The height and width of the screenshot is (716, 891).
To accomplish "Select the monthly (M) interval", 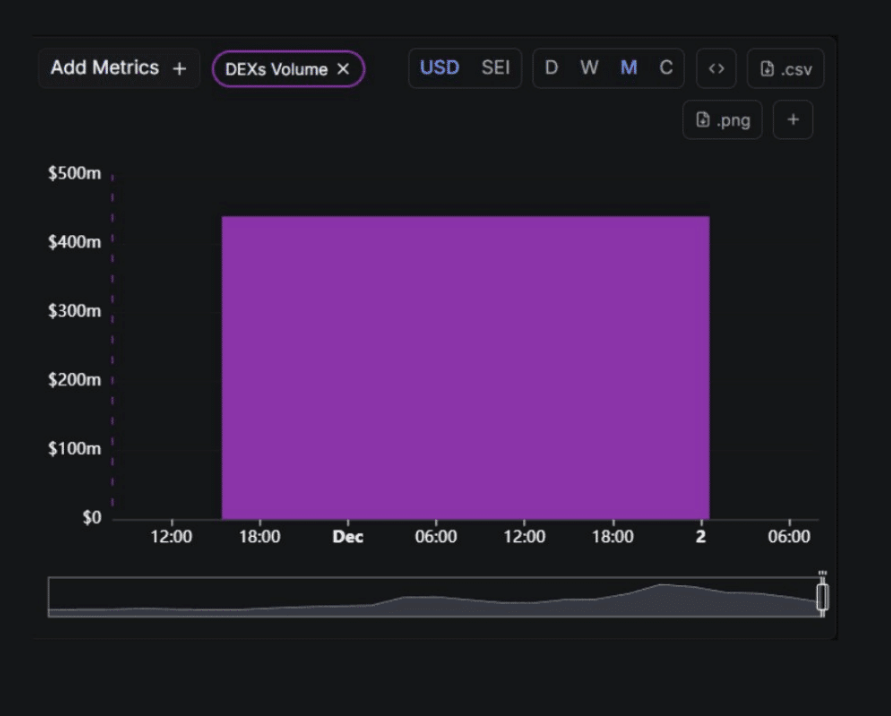I will click(x=629, y=68).
